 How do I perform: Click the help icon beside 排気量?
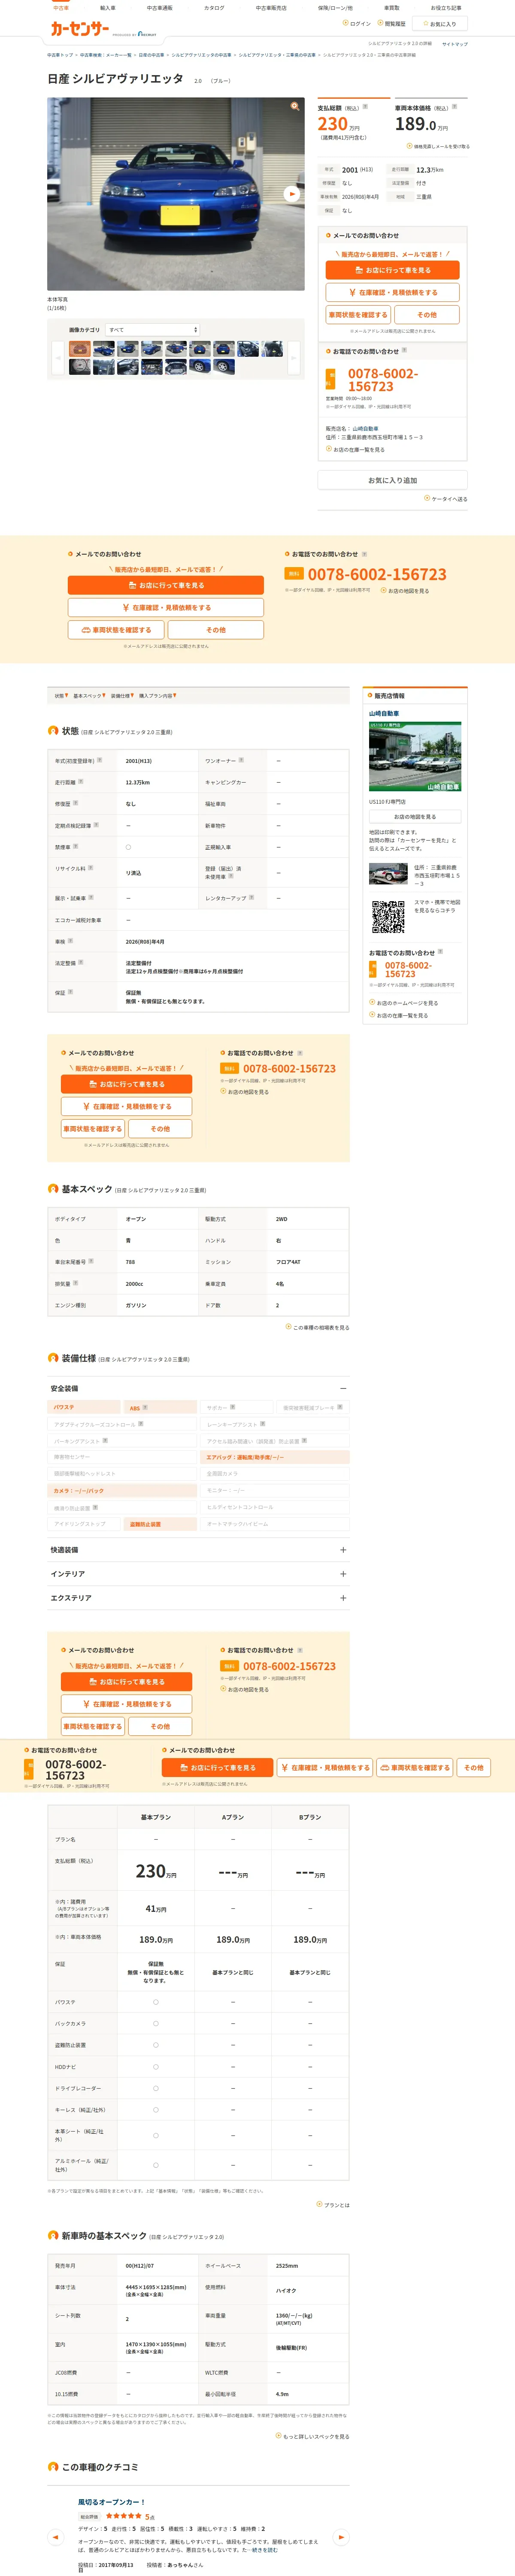[x=75, y=1283]
